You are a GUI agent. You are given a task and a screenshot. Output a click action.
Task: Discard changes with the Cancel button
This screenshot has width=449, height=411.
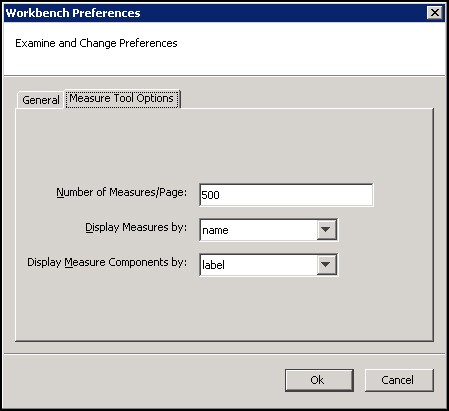click(x=399, y=380)
